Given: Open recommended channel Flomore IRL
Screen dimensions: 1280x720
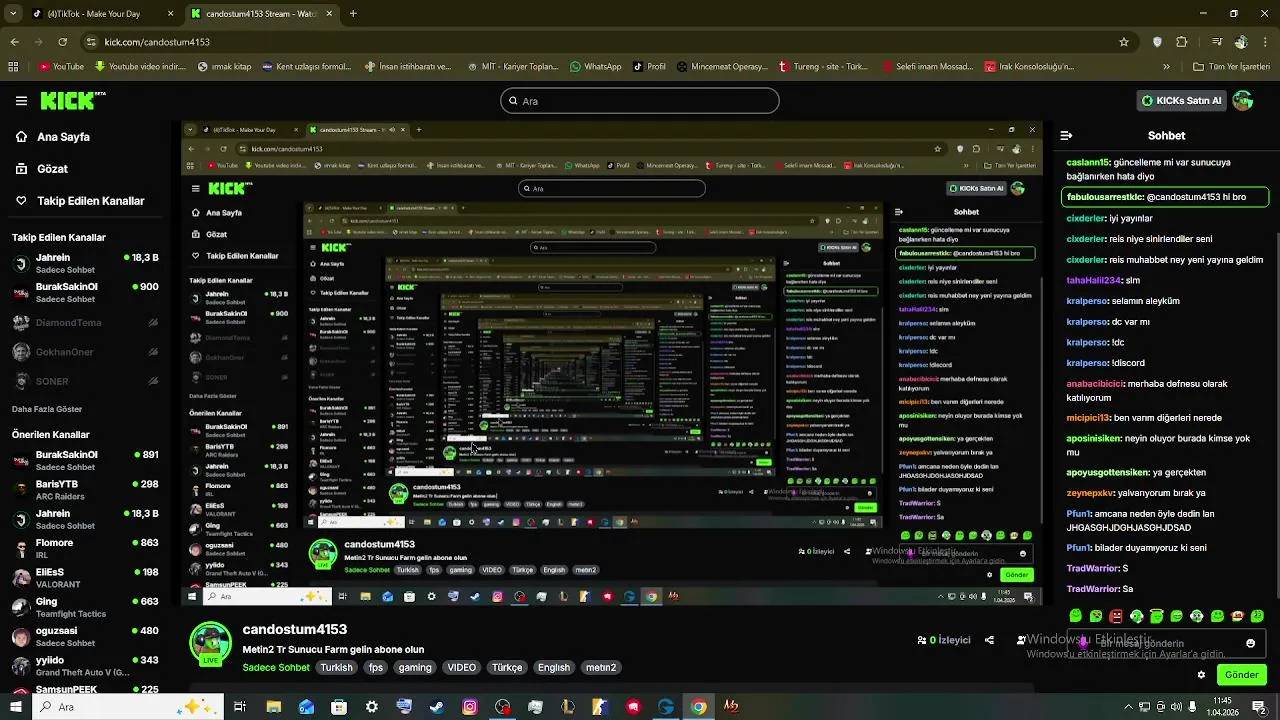Looking at the screenshot, I should point(85,548).
